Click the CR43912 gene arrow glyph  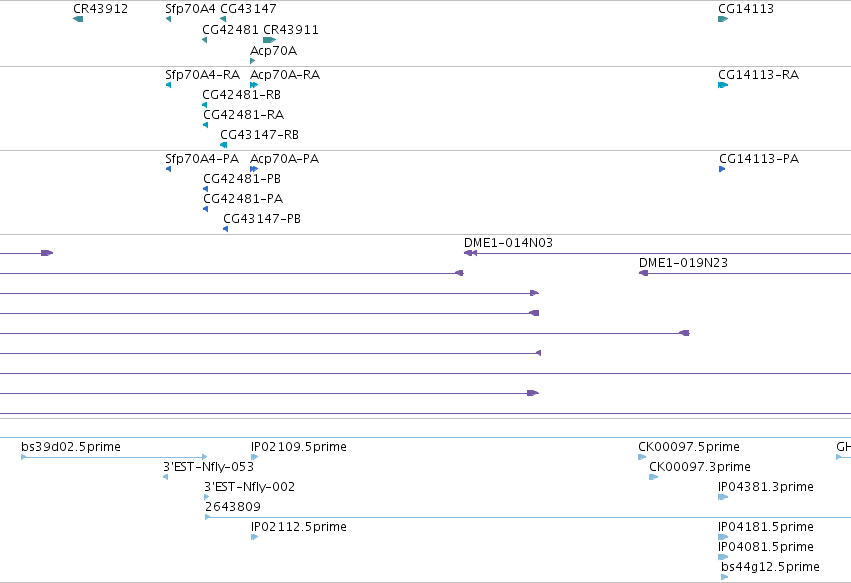pos(78,19)
